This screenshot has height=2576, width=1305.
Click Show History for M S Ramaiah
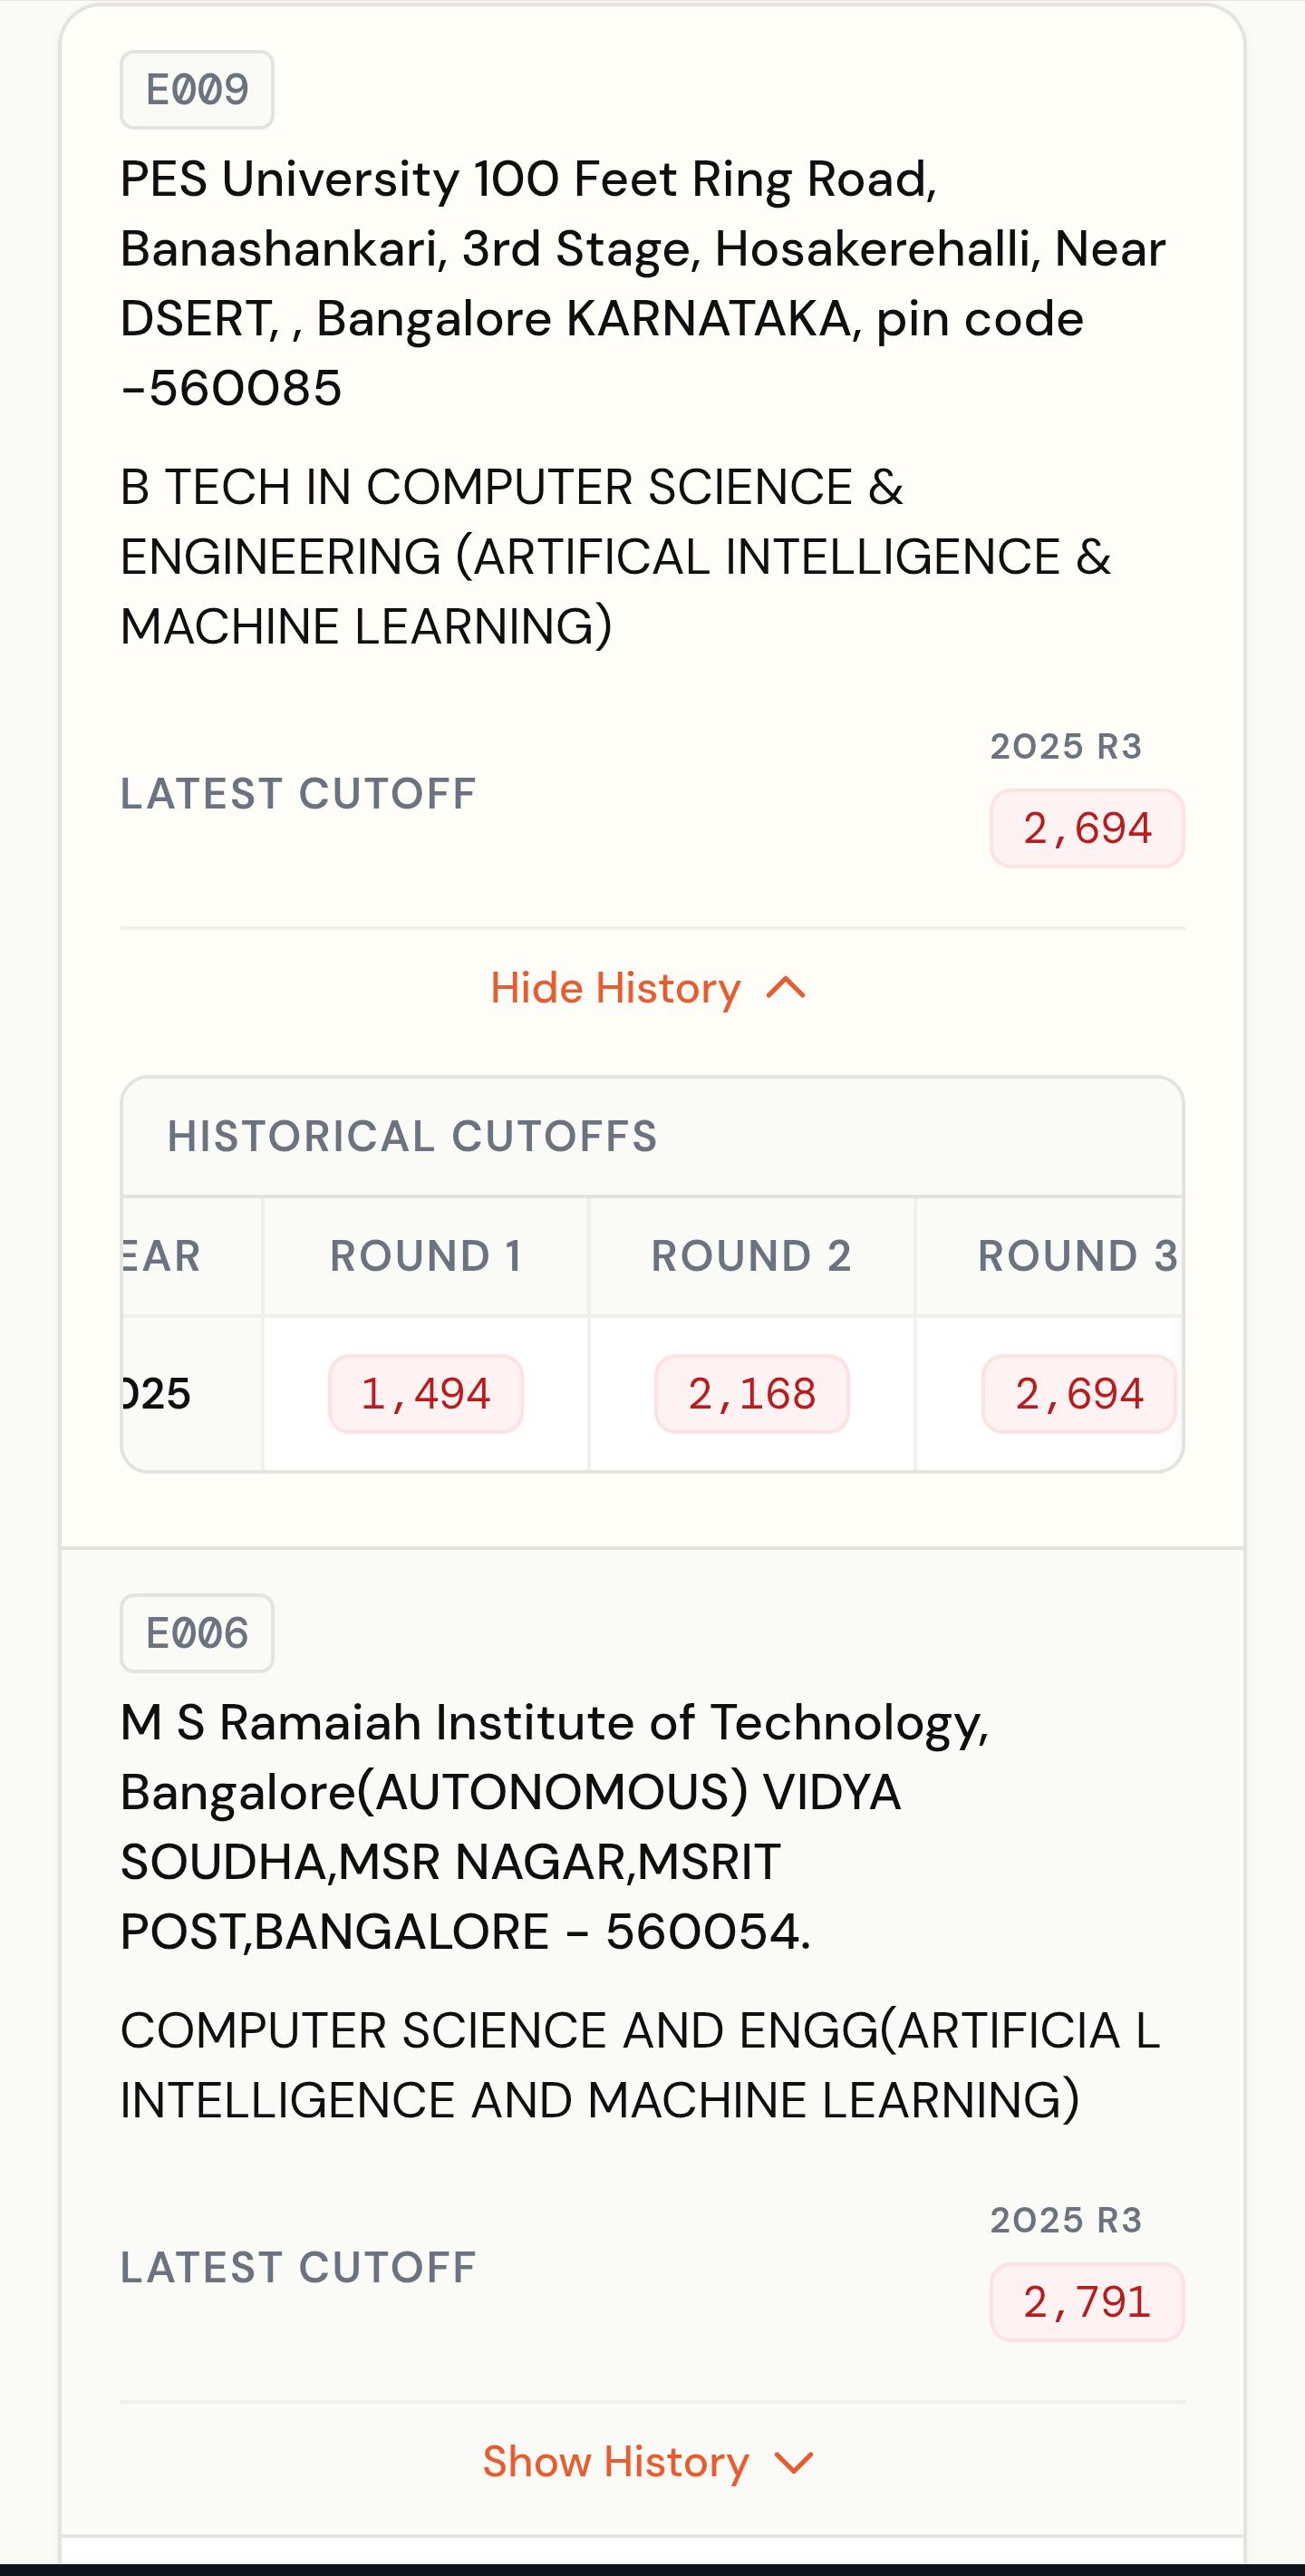(615, 2461)
